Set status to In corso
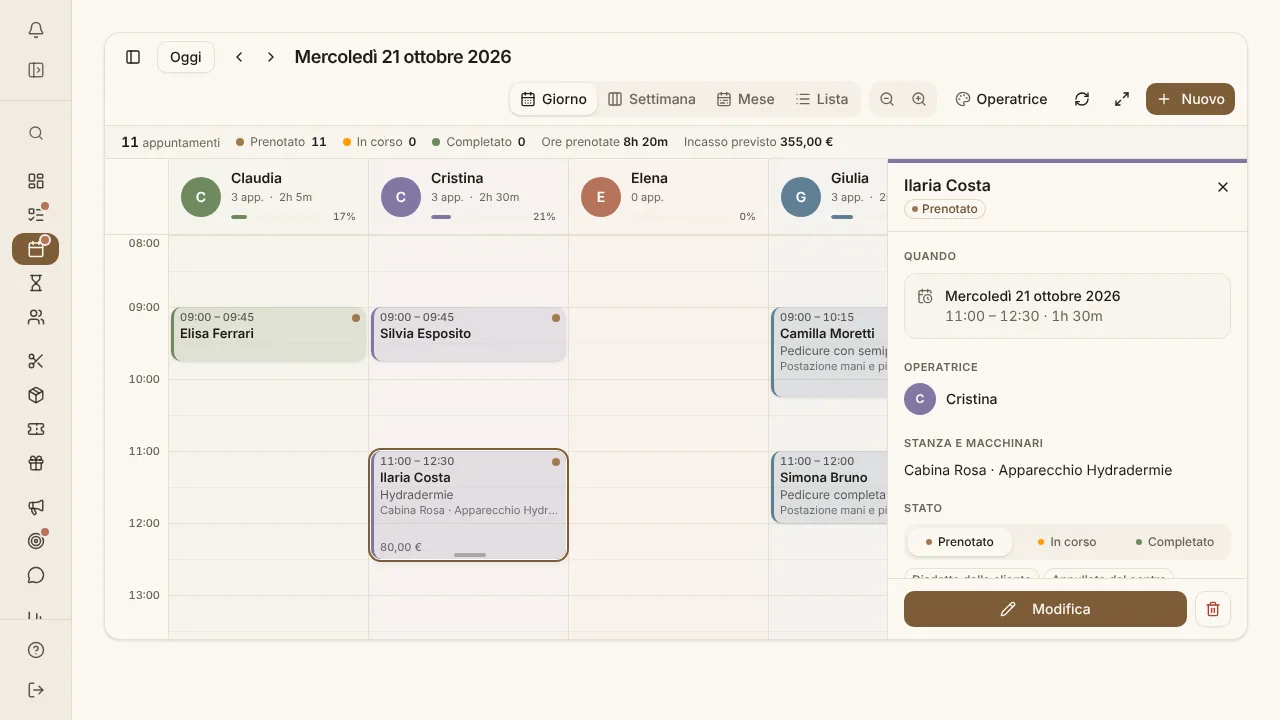This screenshot has height=720, width=1280. coord(1067,542)
